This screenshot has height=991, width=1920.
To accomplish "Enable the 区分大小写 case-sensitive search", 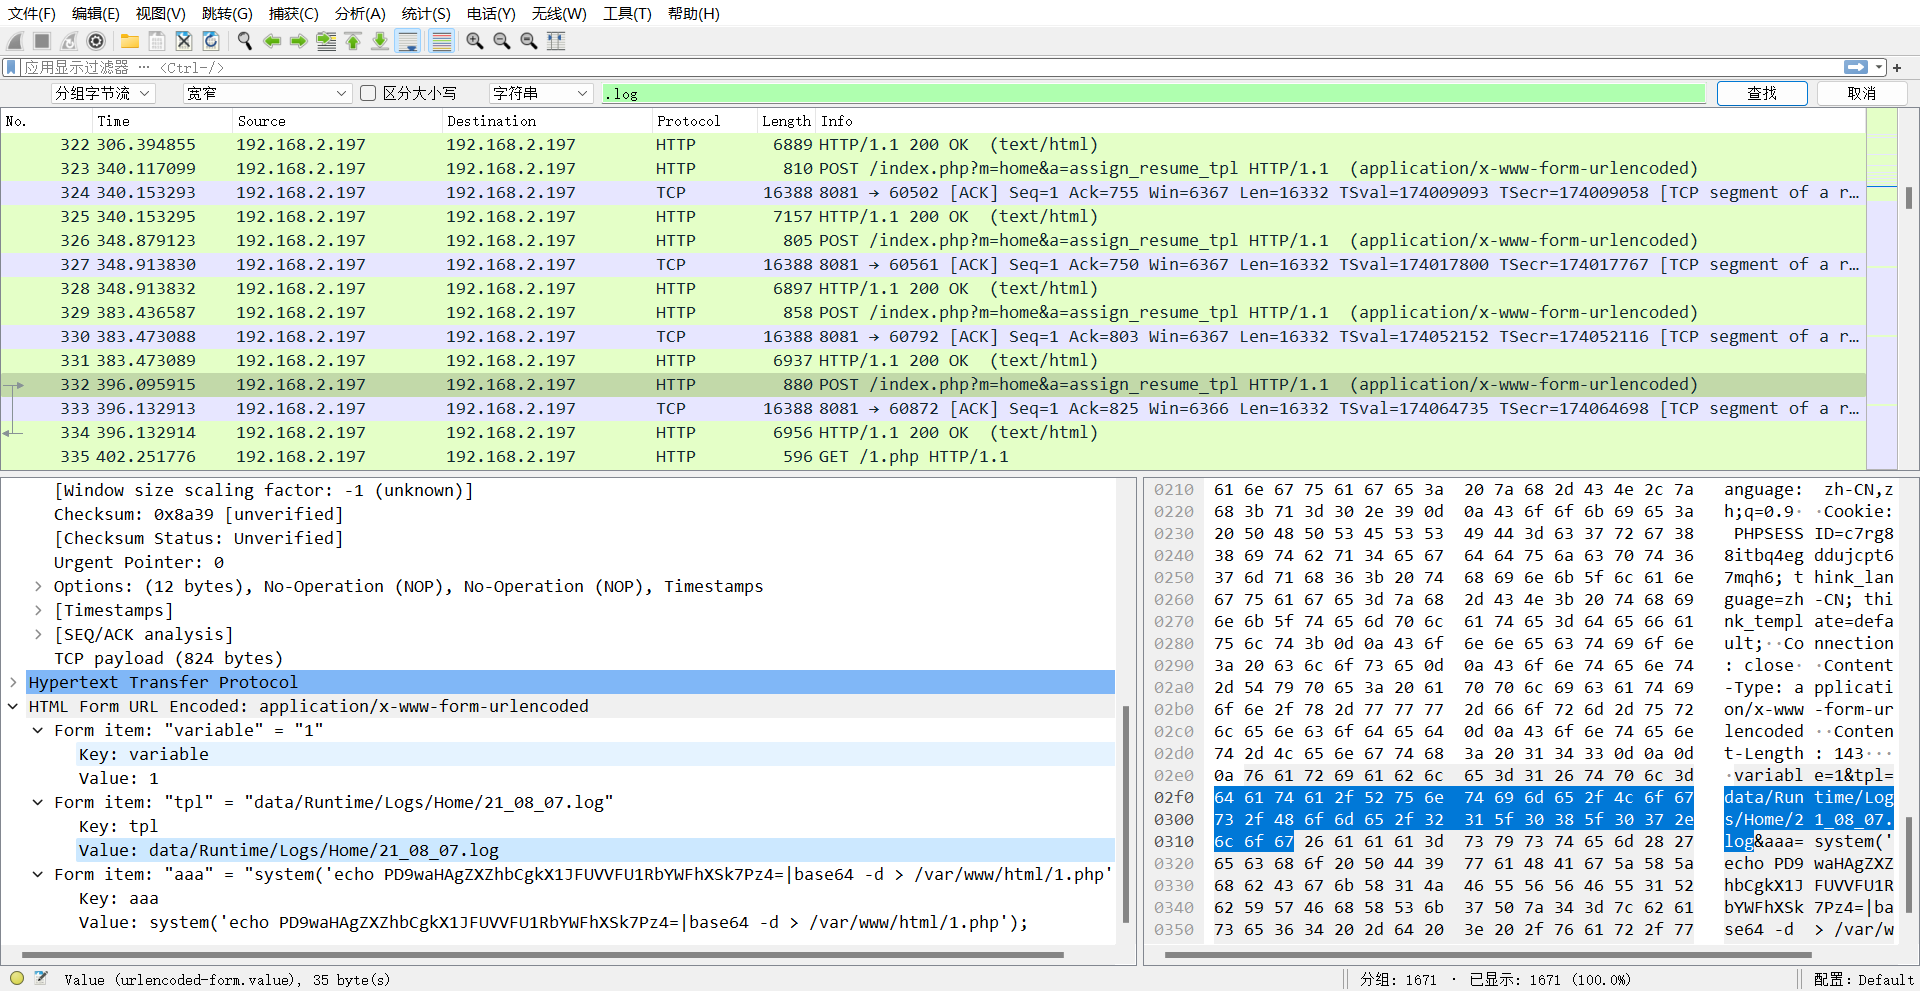I will pos(367,92).
